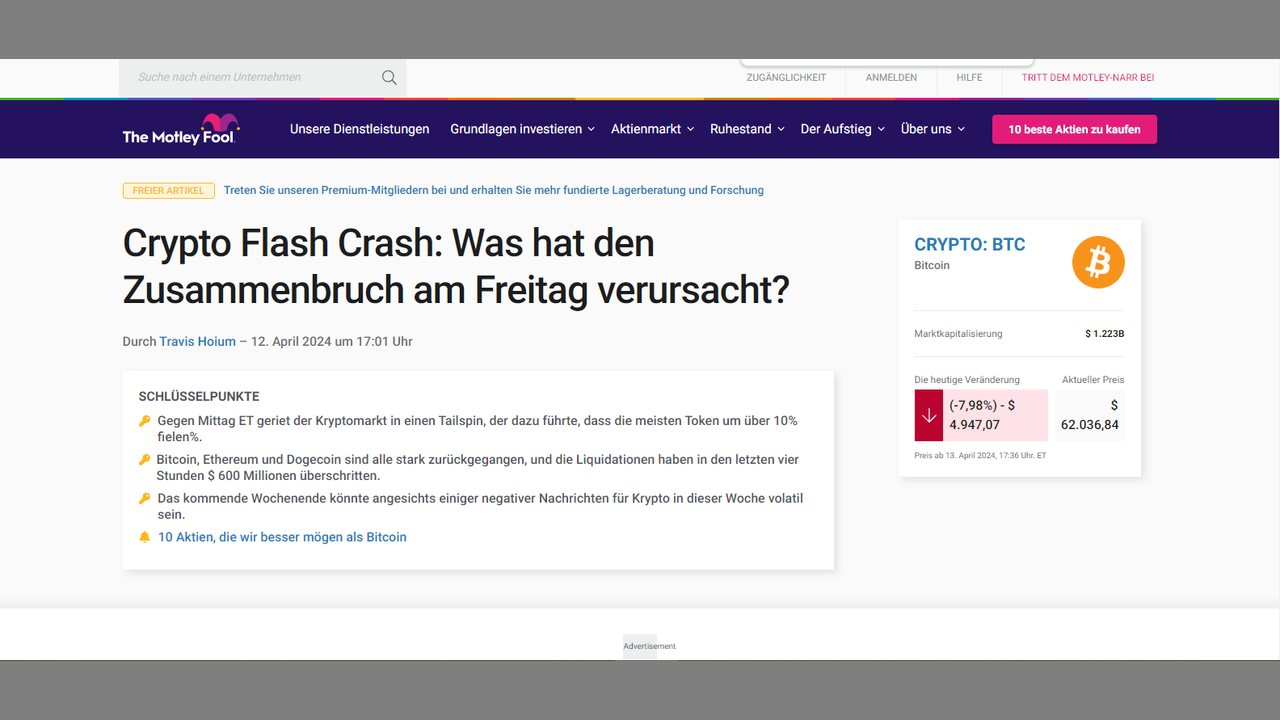Select Zugänglichkeit in the top bar
The width and height of the screenshot is (1280, 720).
tap(786, 78)
